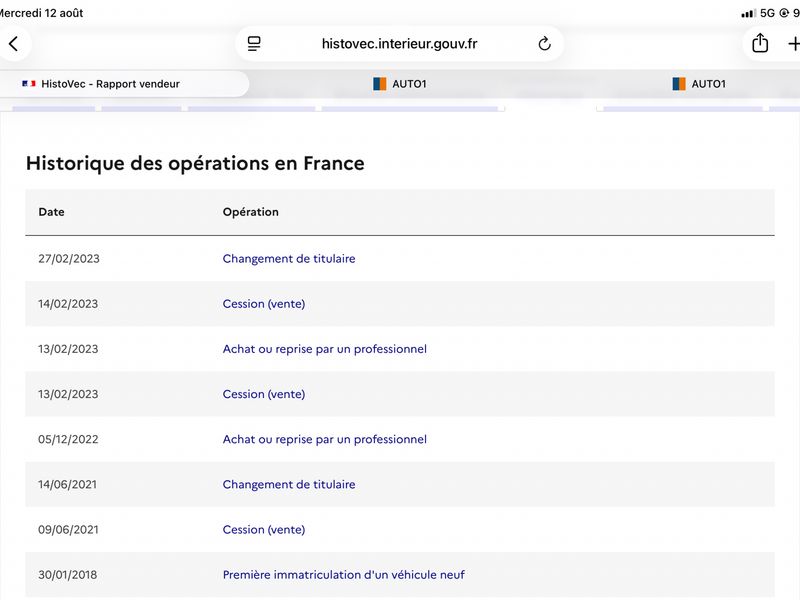
Task: Select the date 14/06/2021
Action: point(67,484)
